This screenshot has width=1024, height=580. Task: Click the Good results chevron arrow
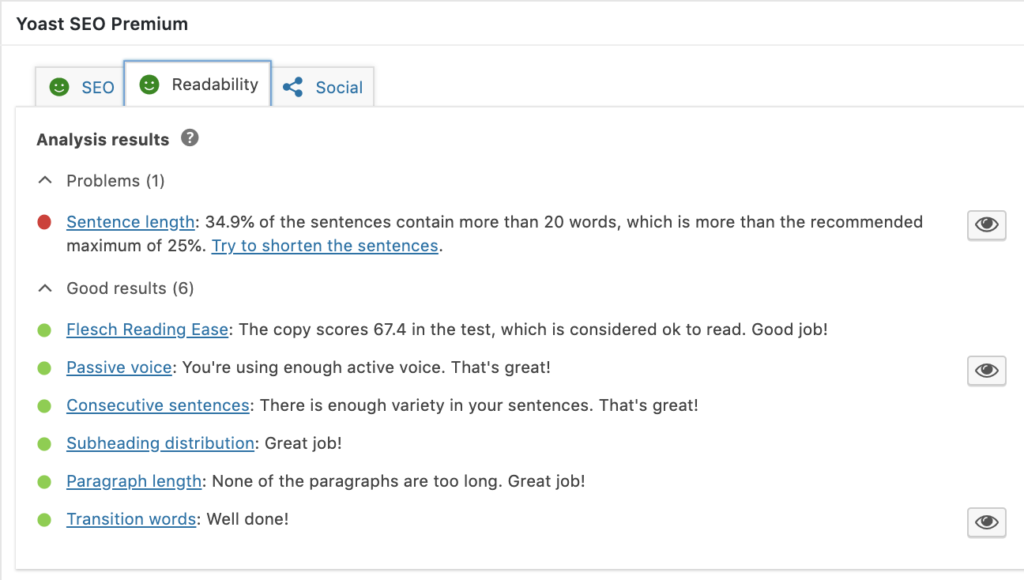[x=45, y=288]
